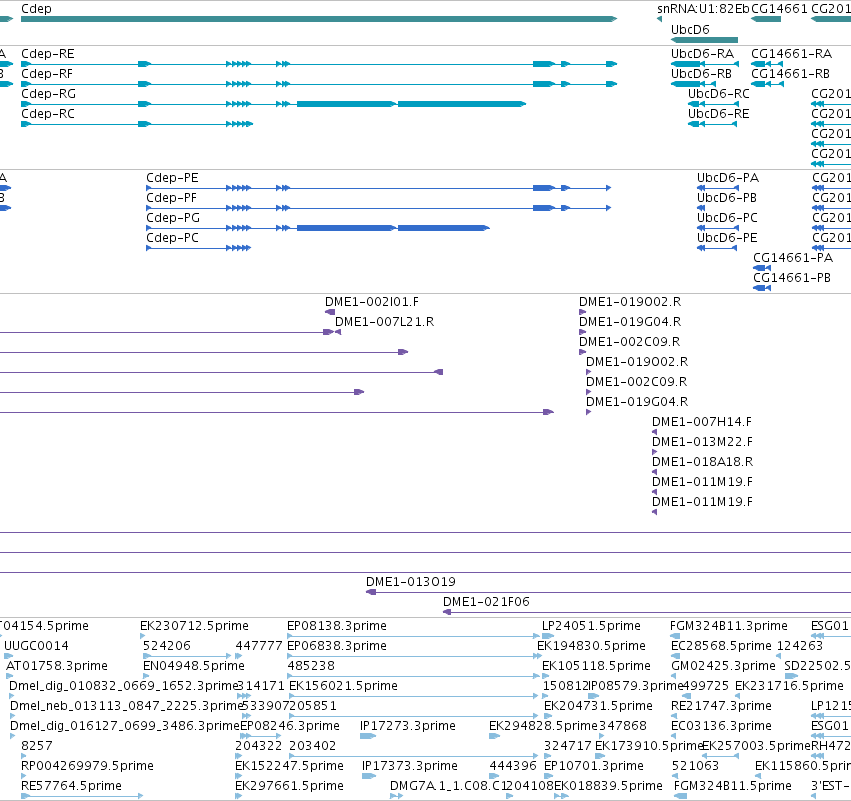The width and height of the screenshot is (851, 801).
Task: Click the UbcD6 gene span bar
Action: [704, 40]
